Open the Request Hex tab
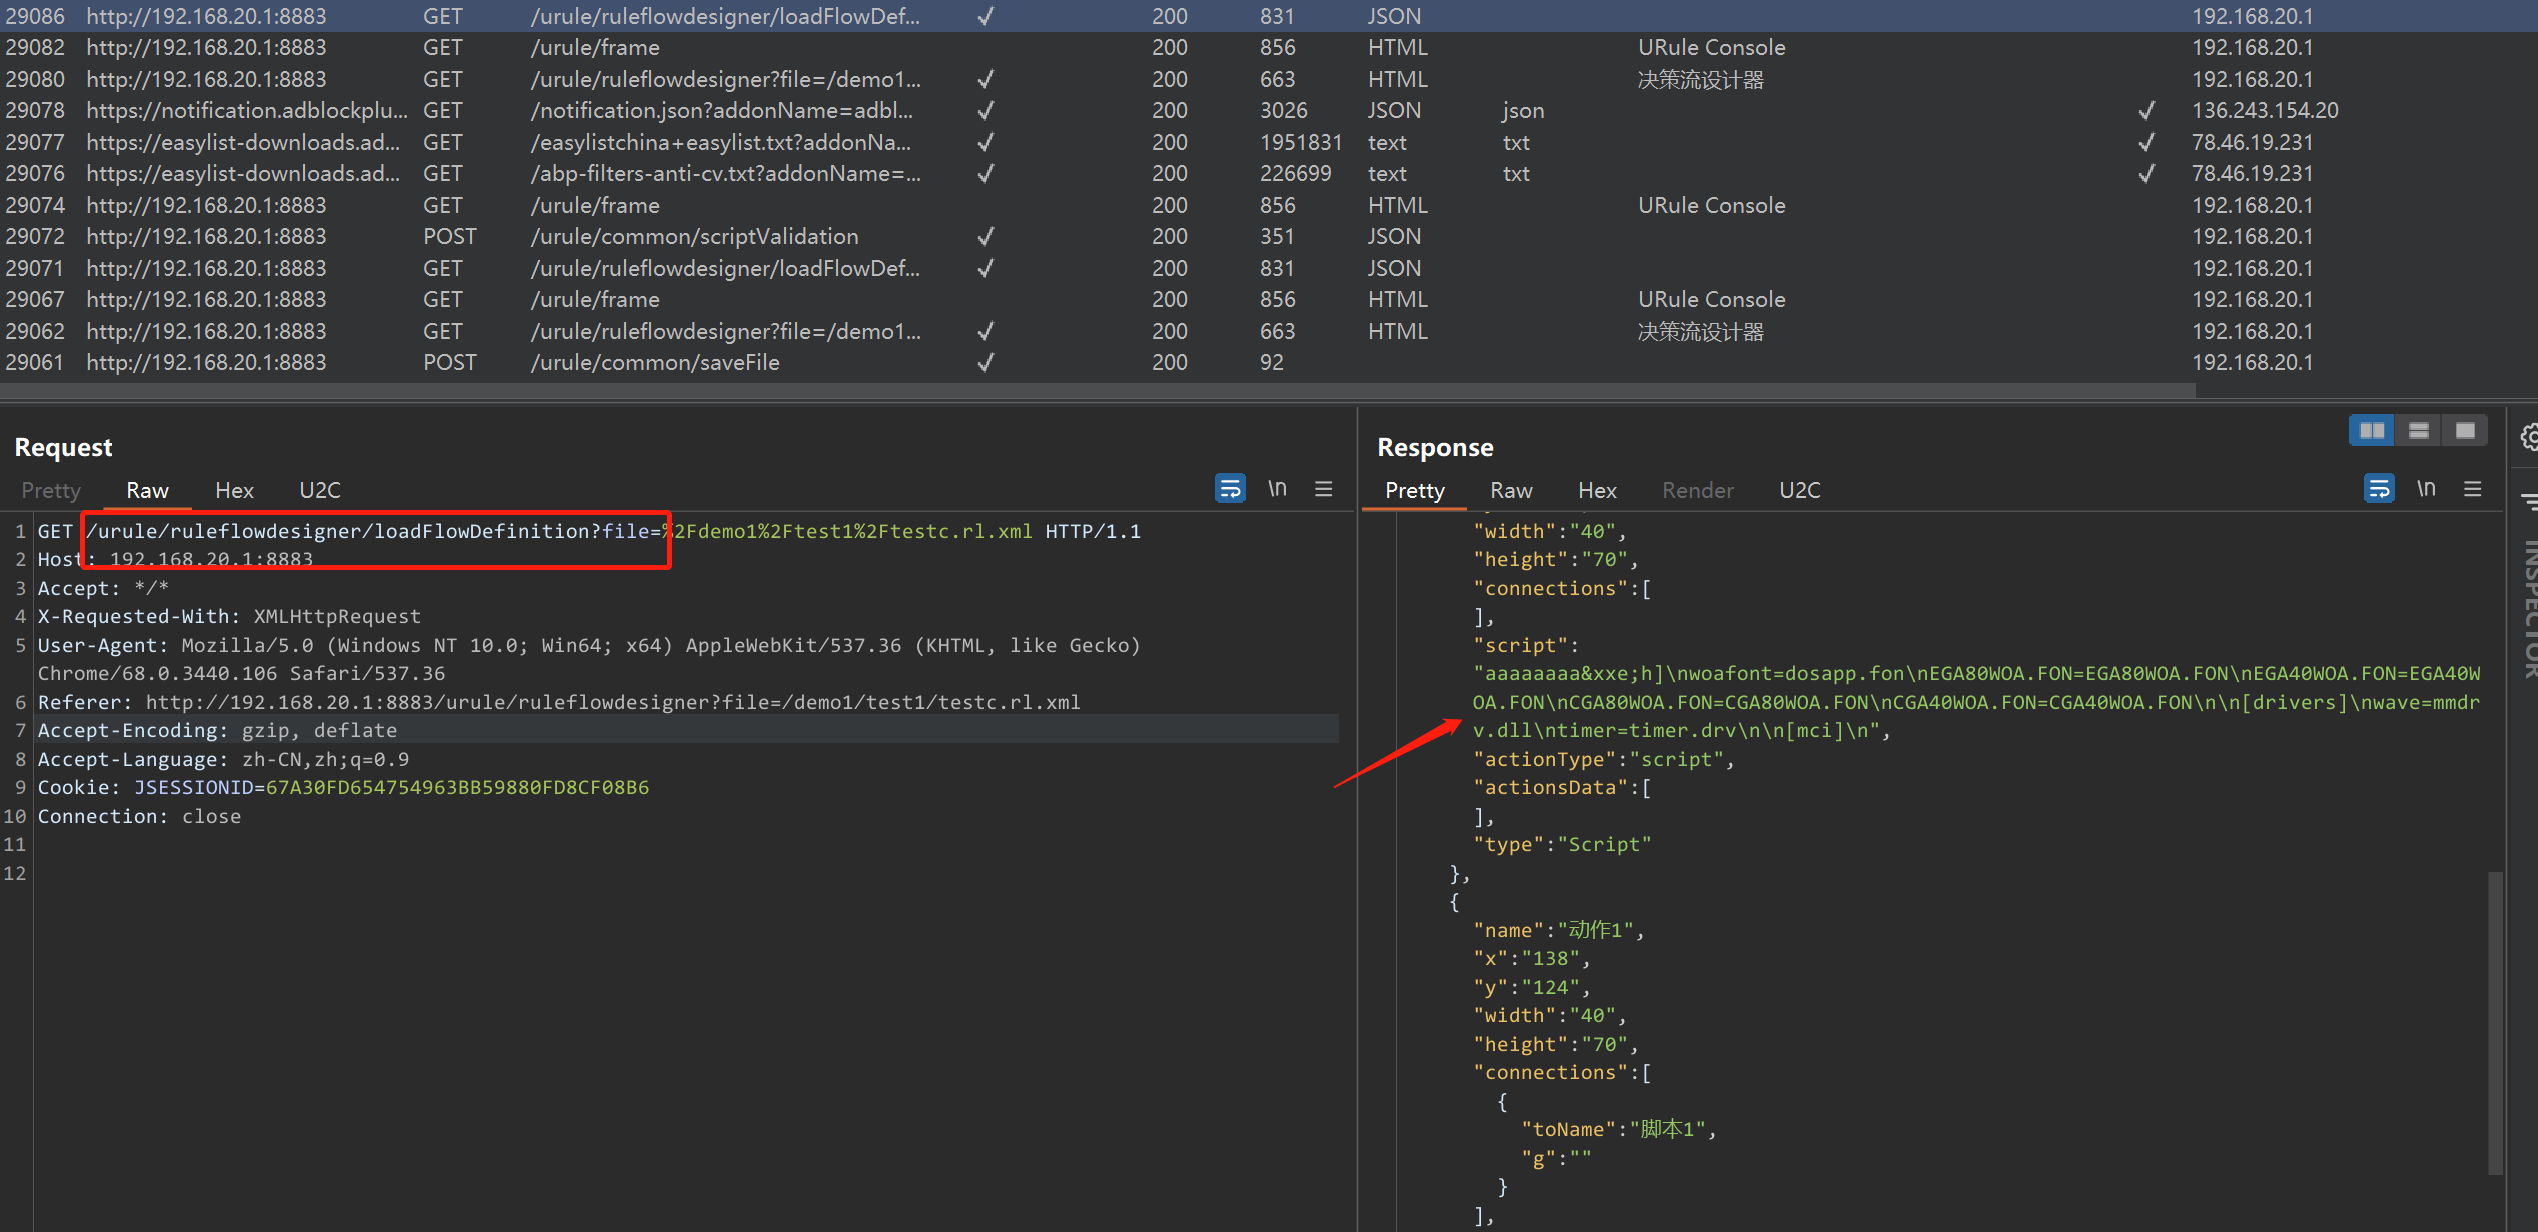 (234, 490)
